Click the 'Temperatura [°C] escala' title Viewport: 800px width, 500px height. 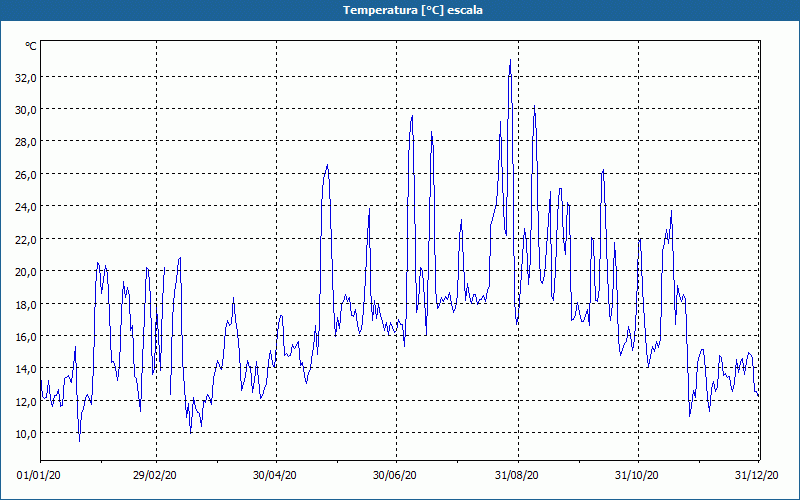(x=413, y=10)
